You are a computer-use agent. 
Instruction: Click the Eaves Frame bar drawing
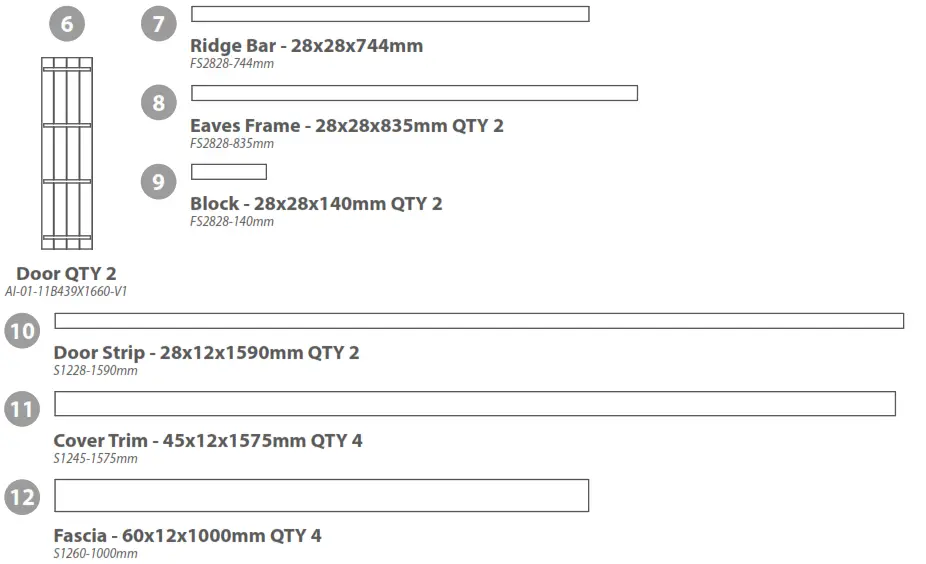(413, 93)
